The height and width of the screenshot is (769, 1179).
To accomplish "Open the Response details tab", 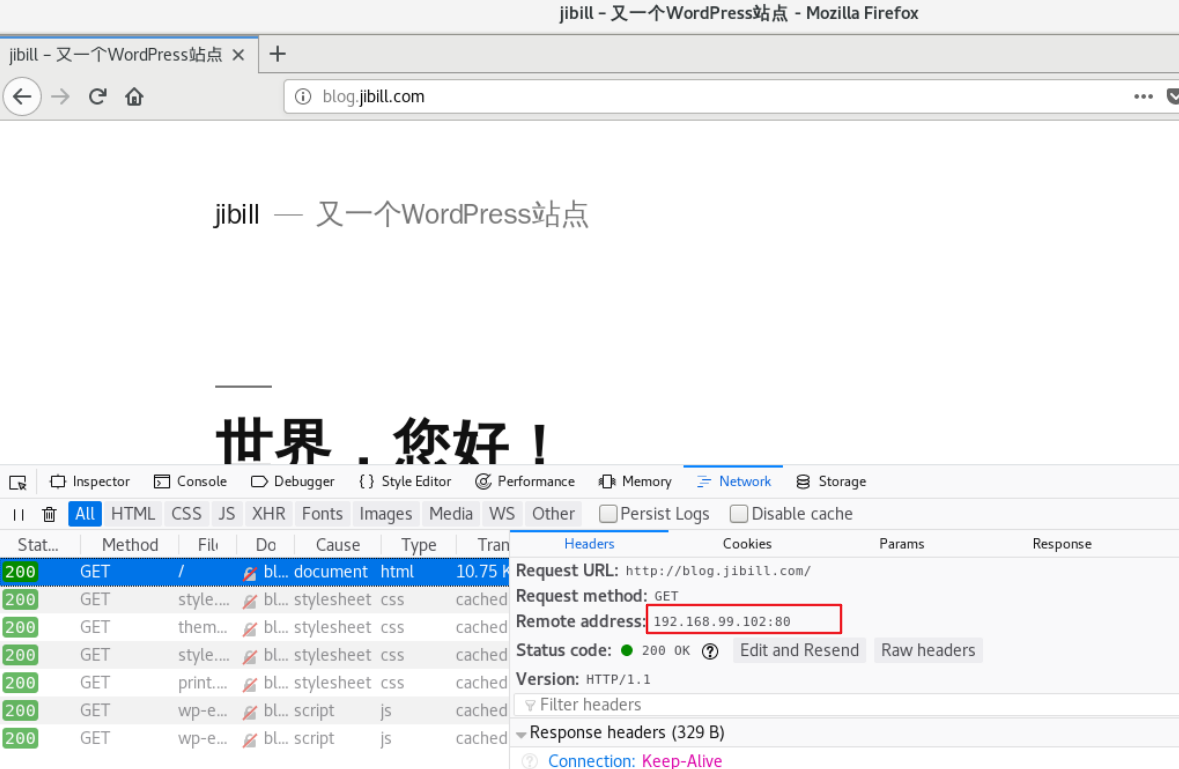I will pyautogui.click(x=1062, y=544).
